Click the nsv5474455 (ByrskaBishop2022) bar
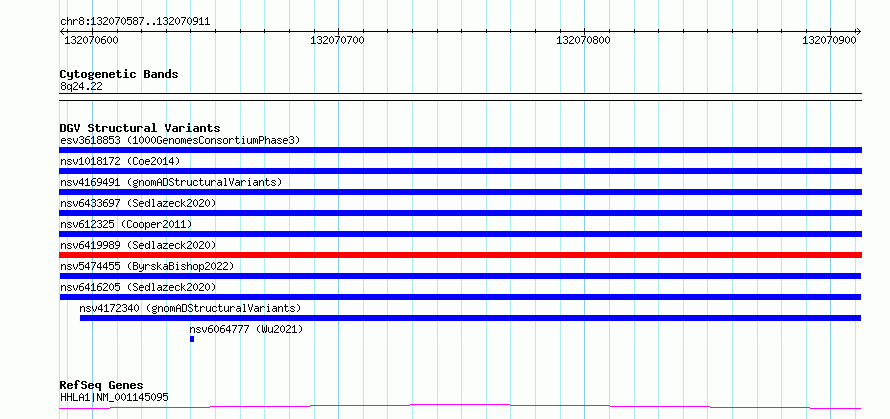This screenshot has width=890, height=419. point(460,276)
